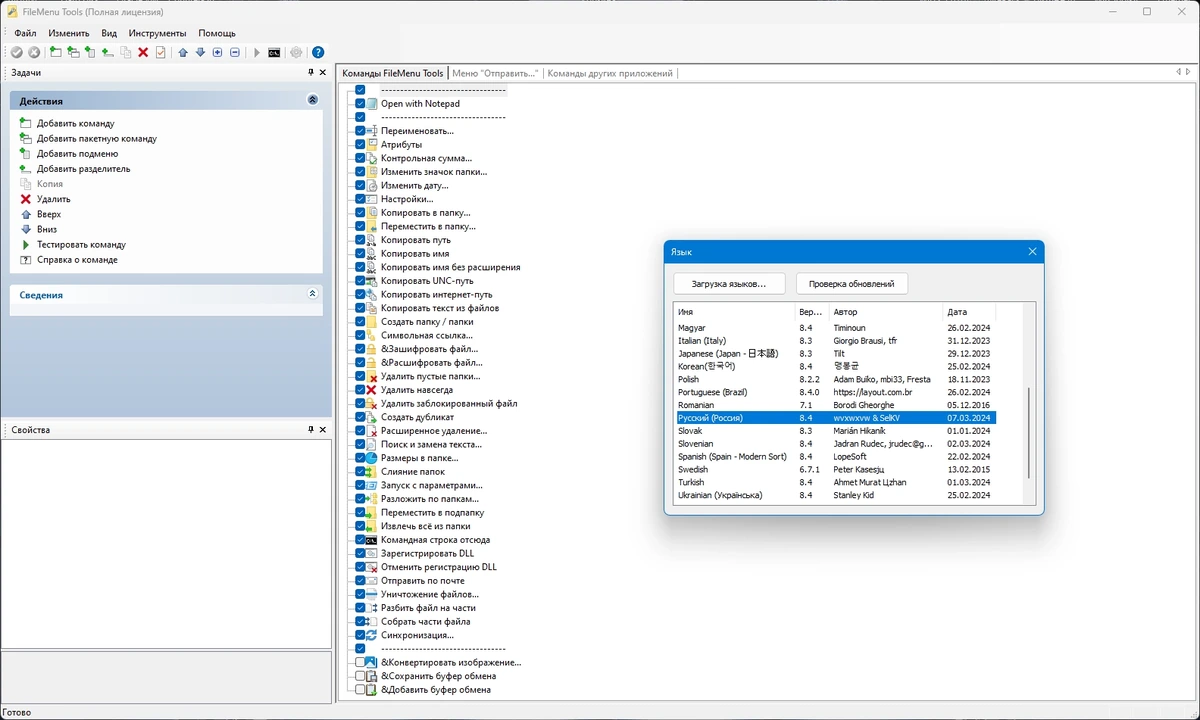The width and height of the screenshot is (1200, 720).
Task: Click the Добавить пакетную команду action link
Action: pos(97,139)
